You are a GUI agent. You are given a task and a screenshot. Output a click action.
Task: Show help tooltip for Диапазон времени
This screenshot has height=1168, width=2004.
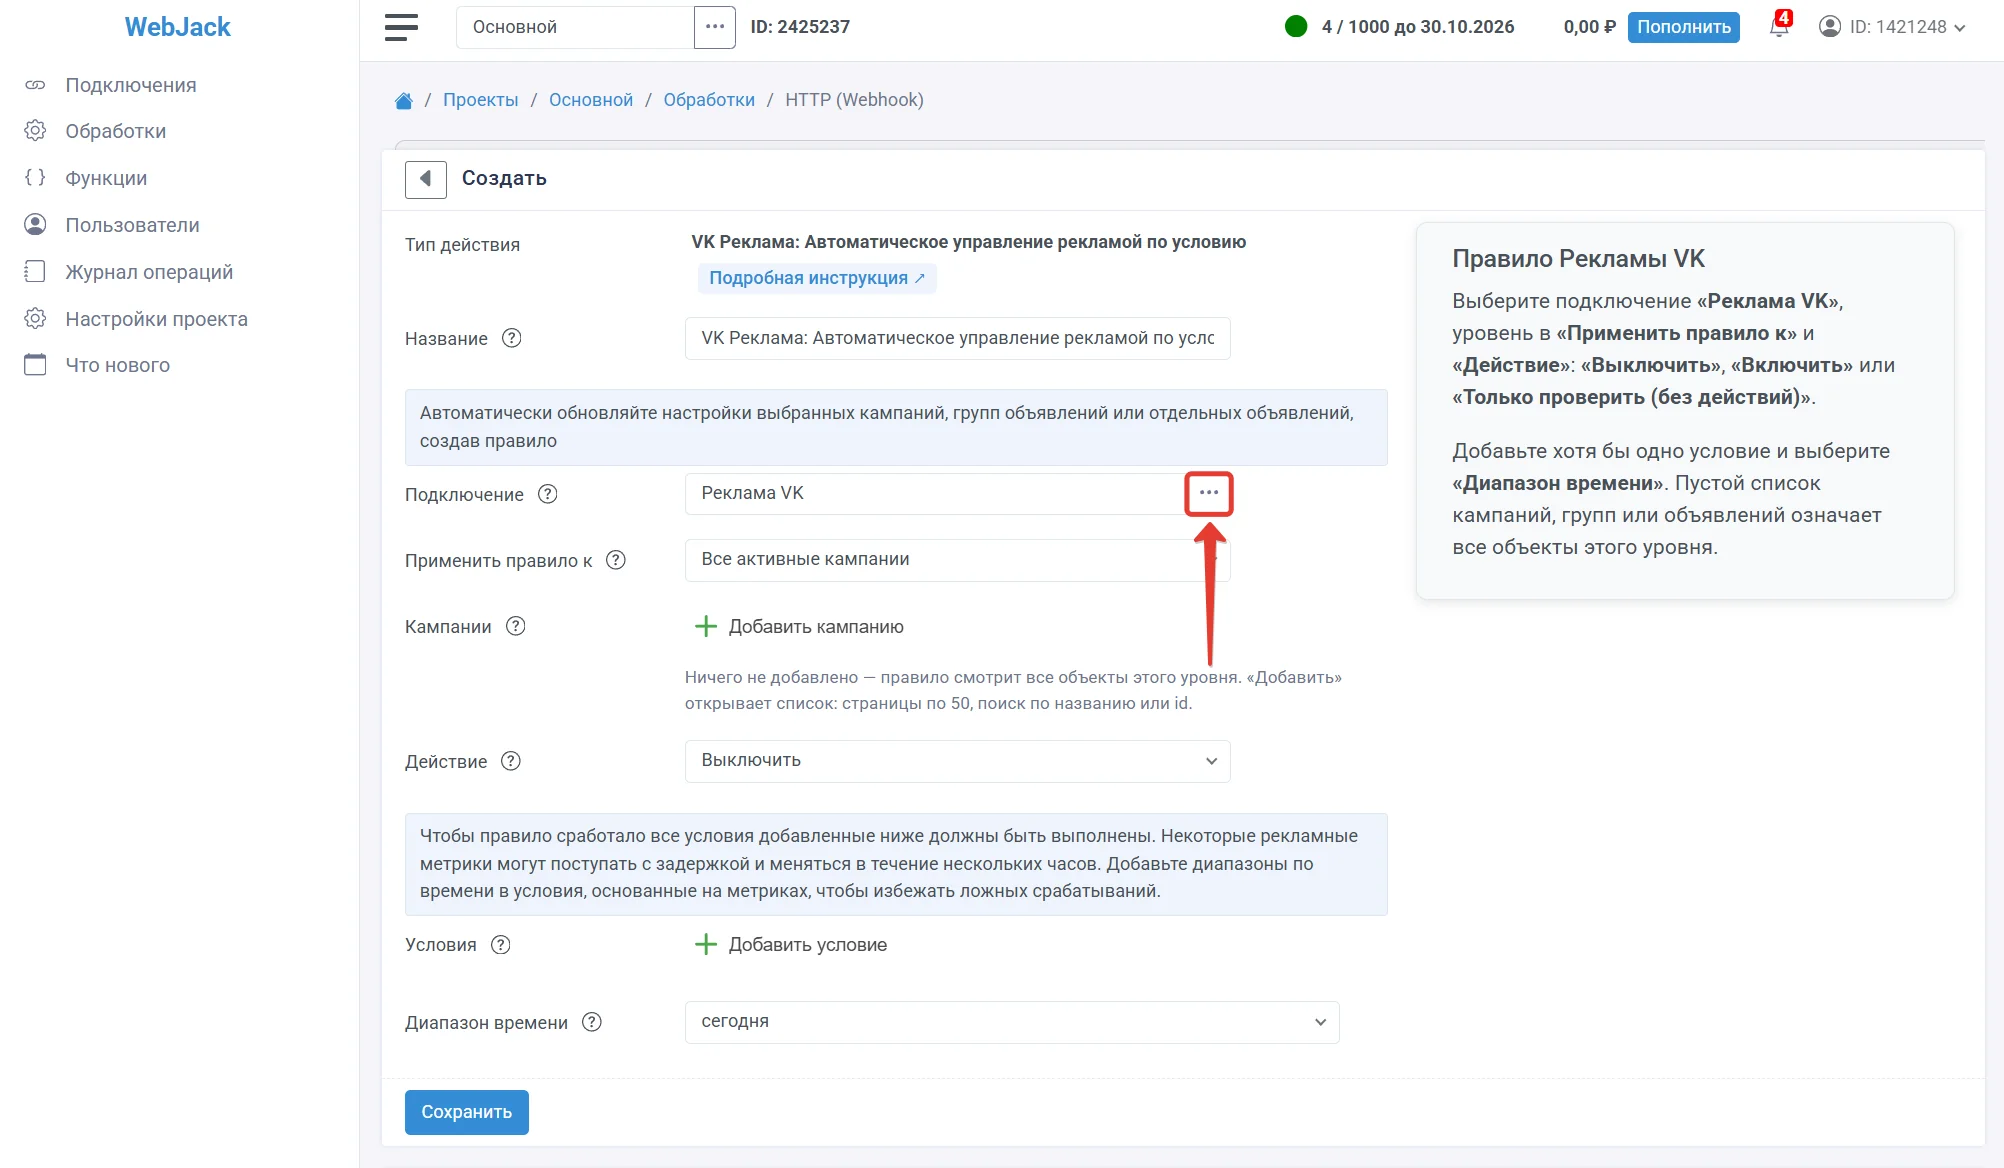click(x=592, y=1022)
